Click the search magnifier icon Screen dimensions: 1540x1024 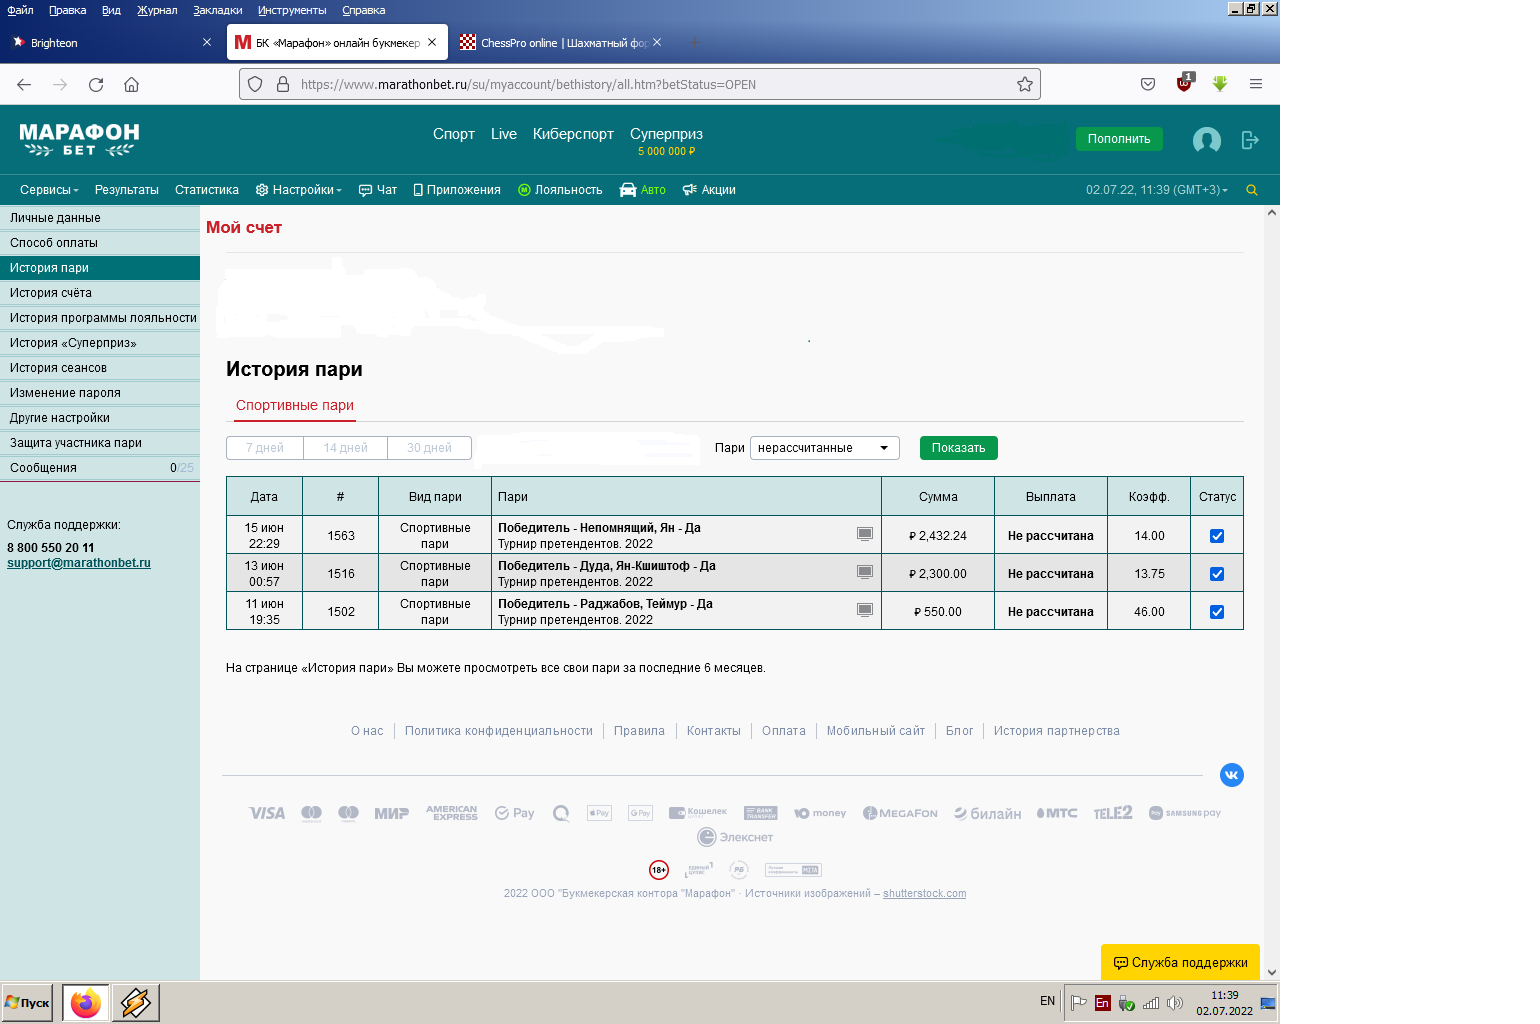(x=1251, y=190)
